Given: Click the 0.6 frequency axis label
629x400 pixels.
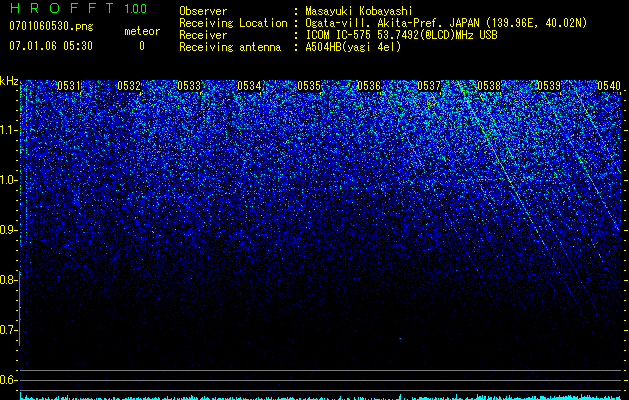Looking at the screenshot, I should (x=8, y=380).
